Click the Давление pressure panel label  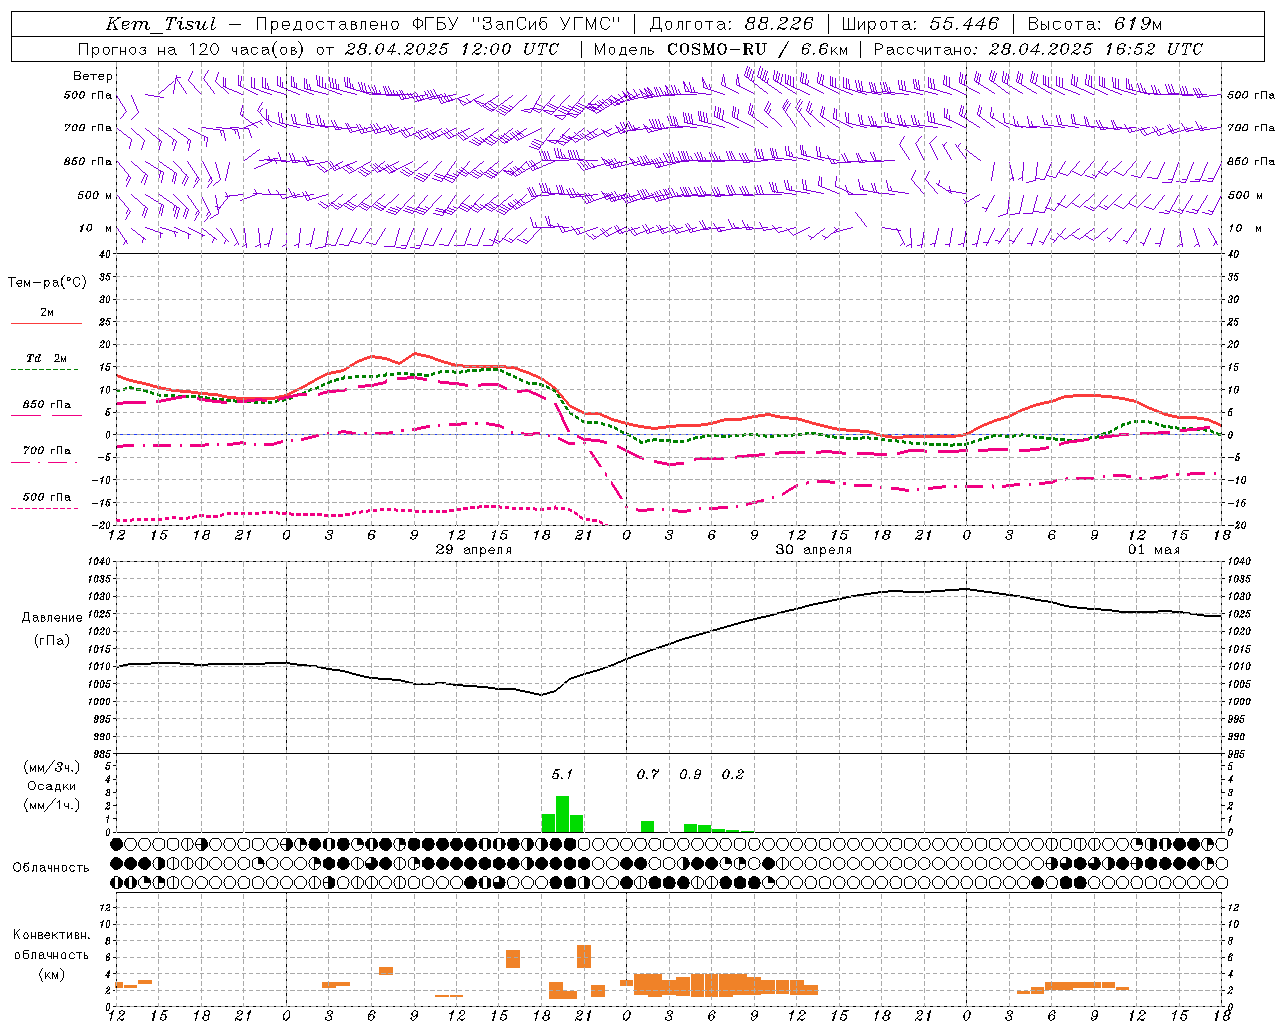pyautogui.click(x=52, y=618)
